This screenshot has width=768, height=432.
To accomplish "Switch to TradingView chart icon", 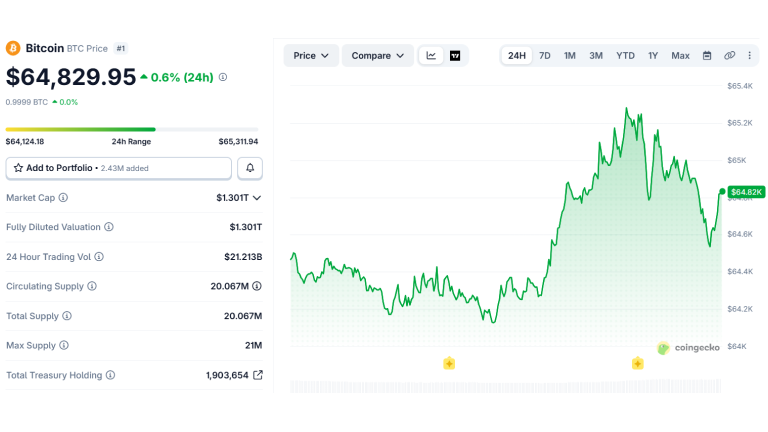I will (x=455, y=55).
